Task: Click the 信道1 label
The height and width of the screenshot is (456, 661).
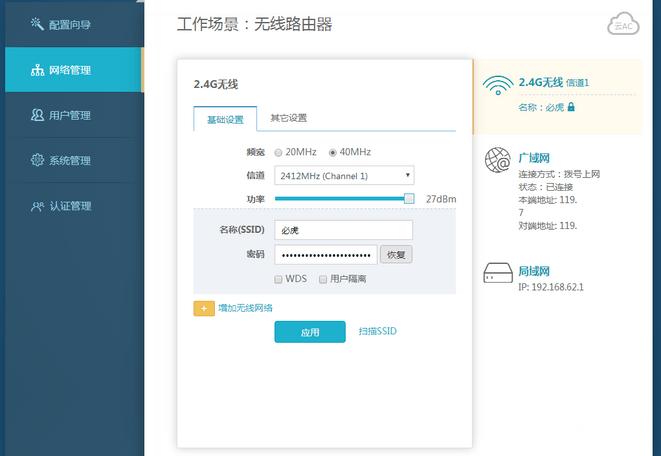Action: 577,83
